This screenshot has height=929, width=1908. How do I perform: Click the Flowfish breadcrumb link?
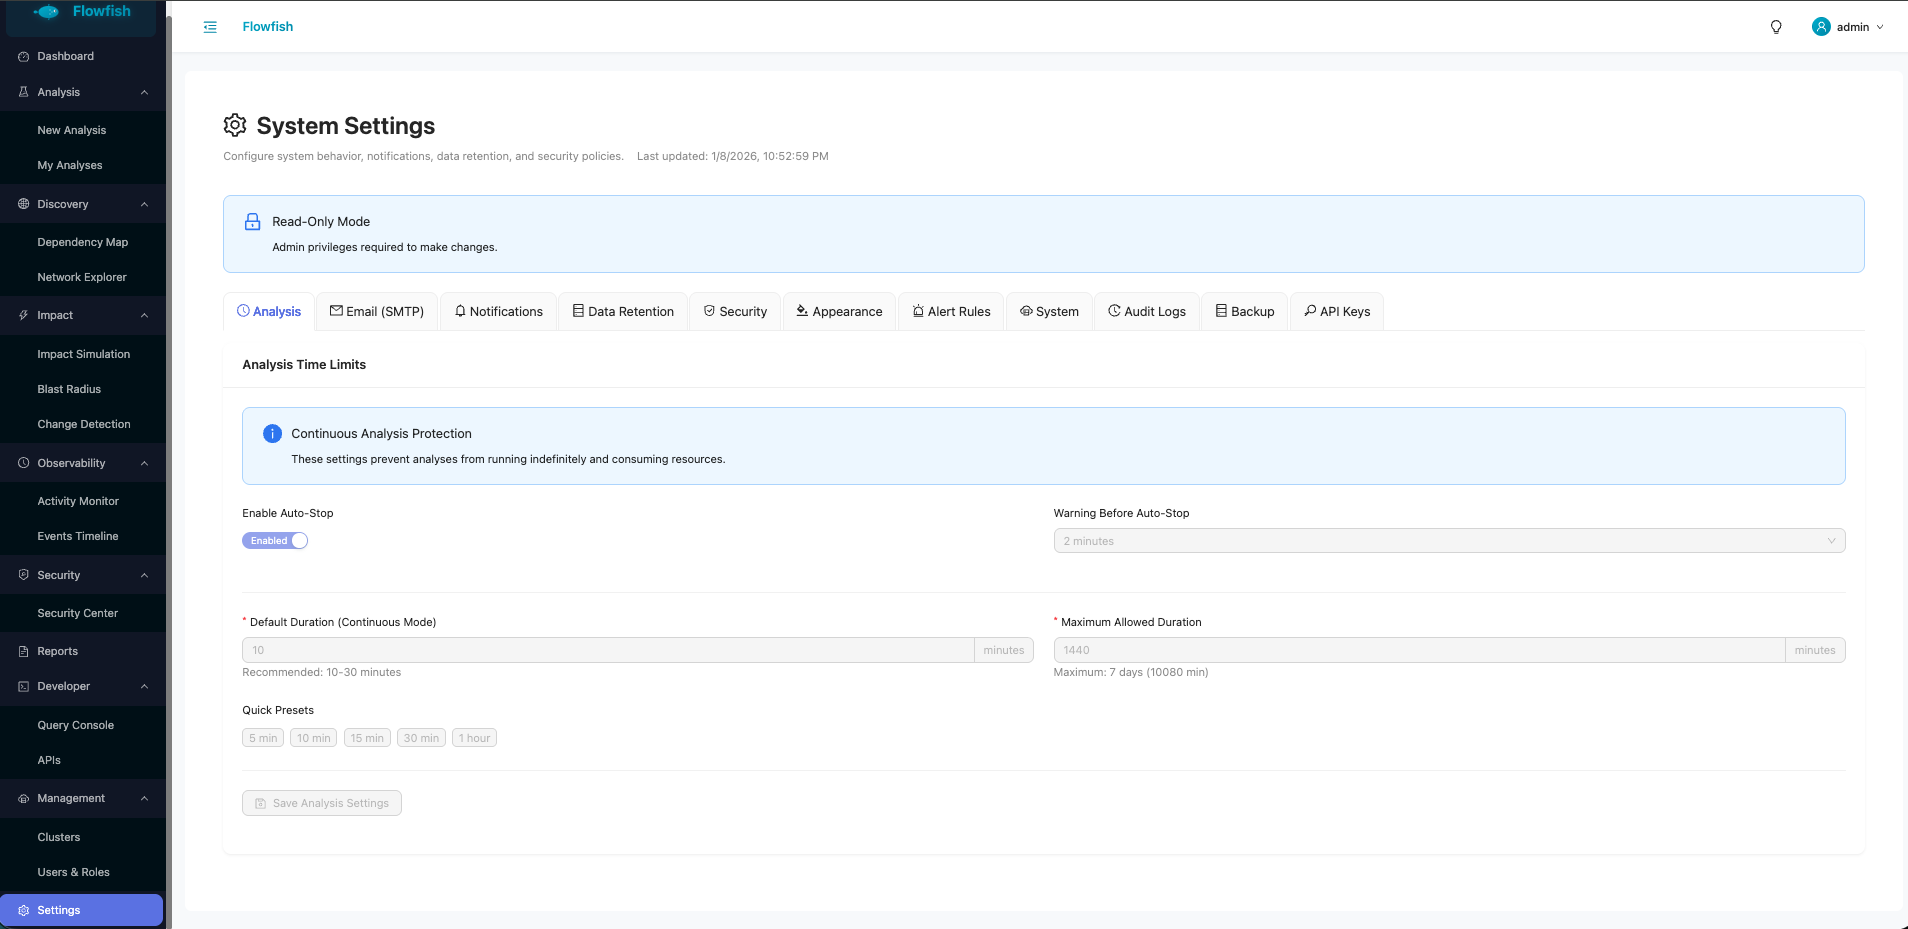point(268,27)
